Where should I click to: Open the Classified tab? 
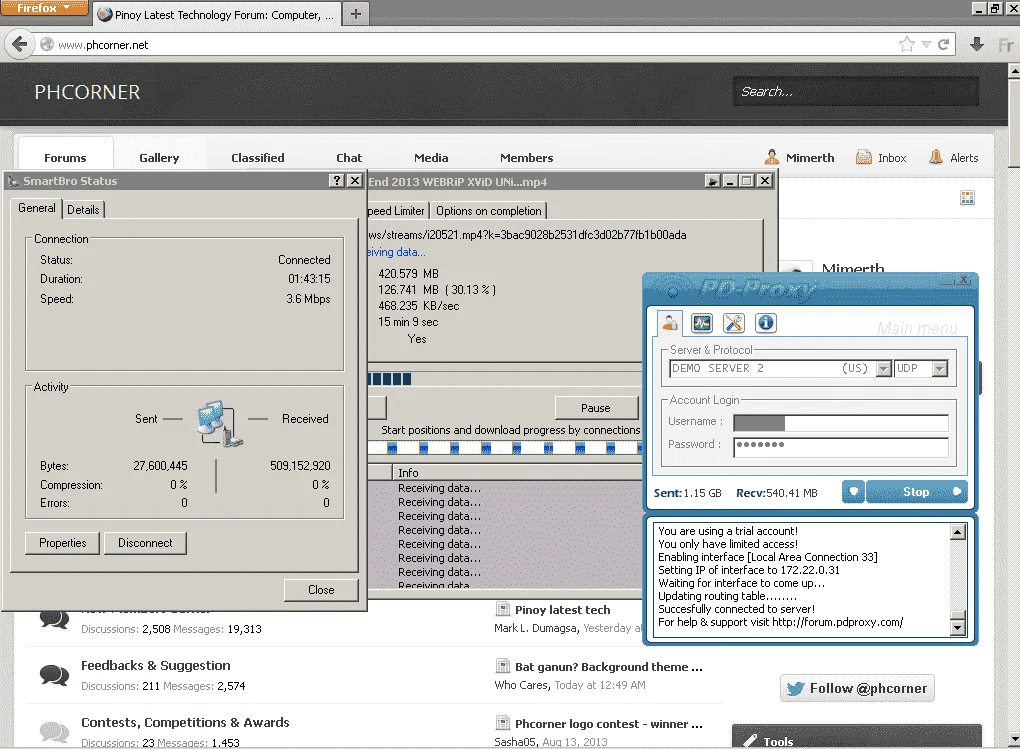258,157
